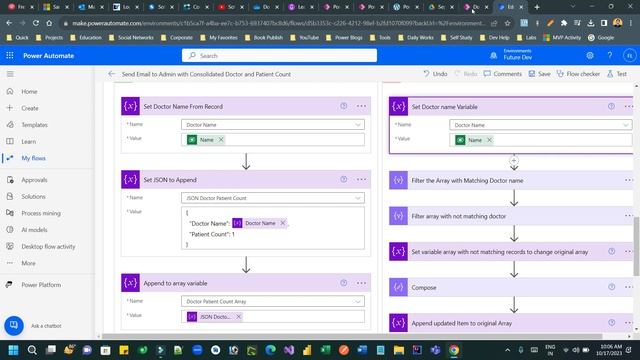Viewport: 640px width, 360px height.
Task: Expand Append updated Item to original Array action
Action: click(x=511, y=323)
